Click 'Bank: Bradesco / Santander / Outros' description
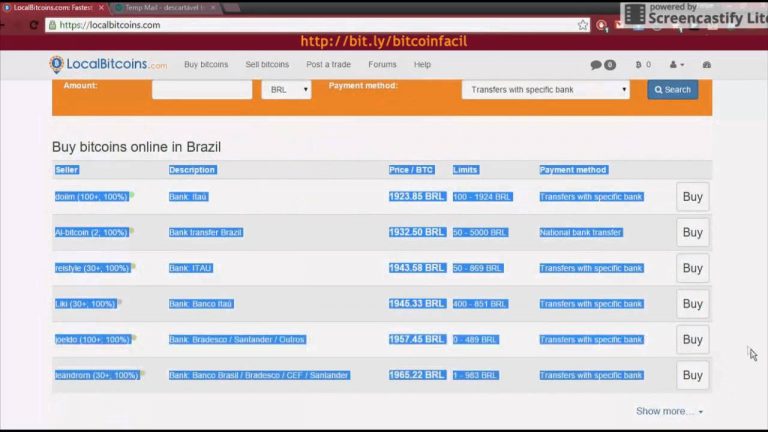Viewport: 768px width, 432px height. (237, 339)
